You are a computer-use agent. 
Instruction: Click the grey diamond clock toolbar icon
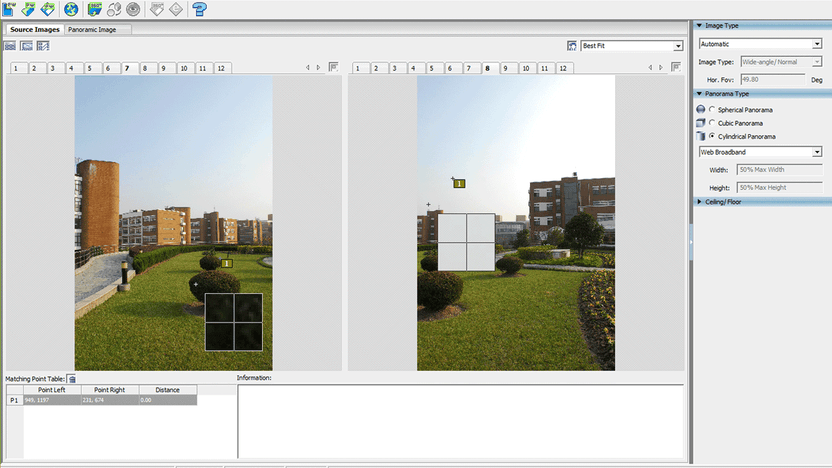click(x=176, y=8)
